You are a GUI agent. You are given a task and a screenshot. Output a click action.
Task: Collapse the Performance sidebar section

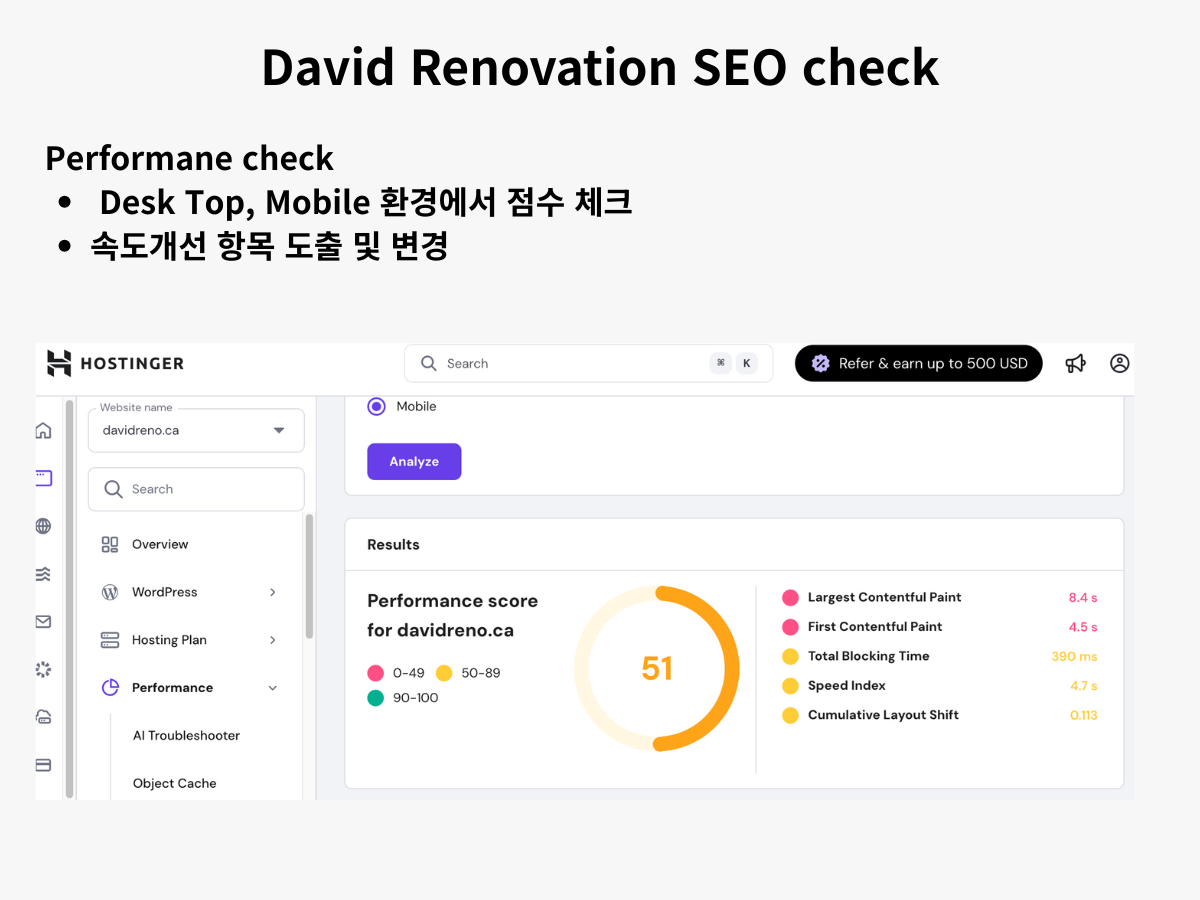(190, 687)
